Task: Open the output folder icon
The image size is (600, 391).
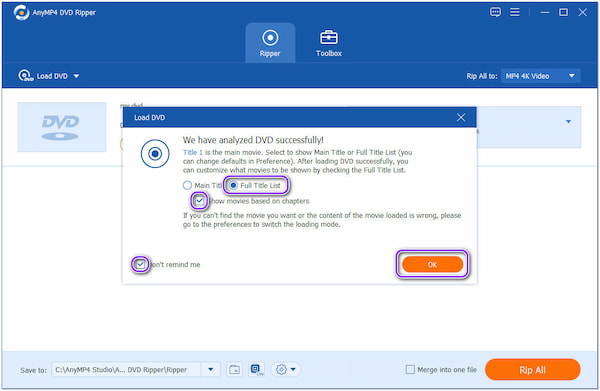Action: (234, 370)
